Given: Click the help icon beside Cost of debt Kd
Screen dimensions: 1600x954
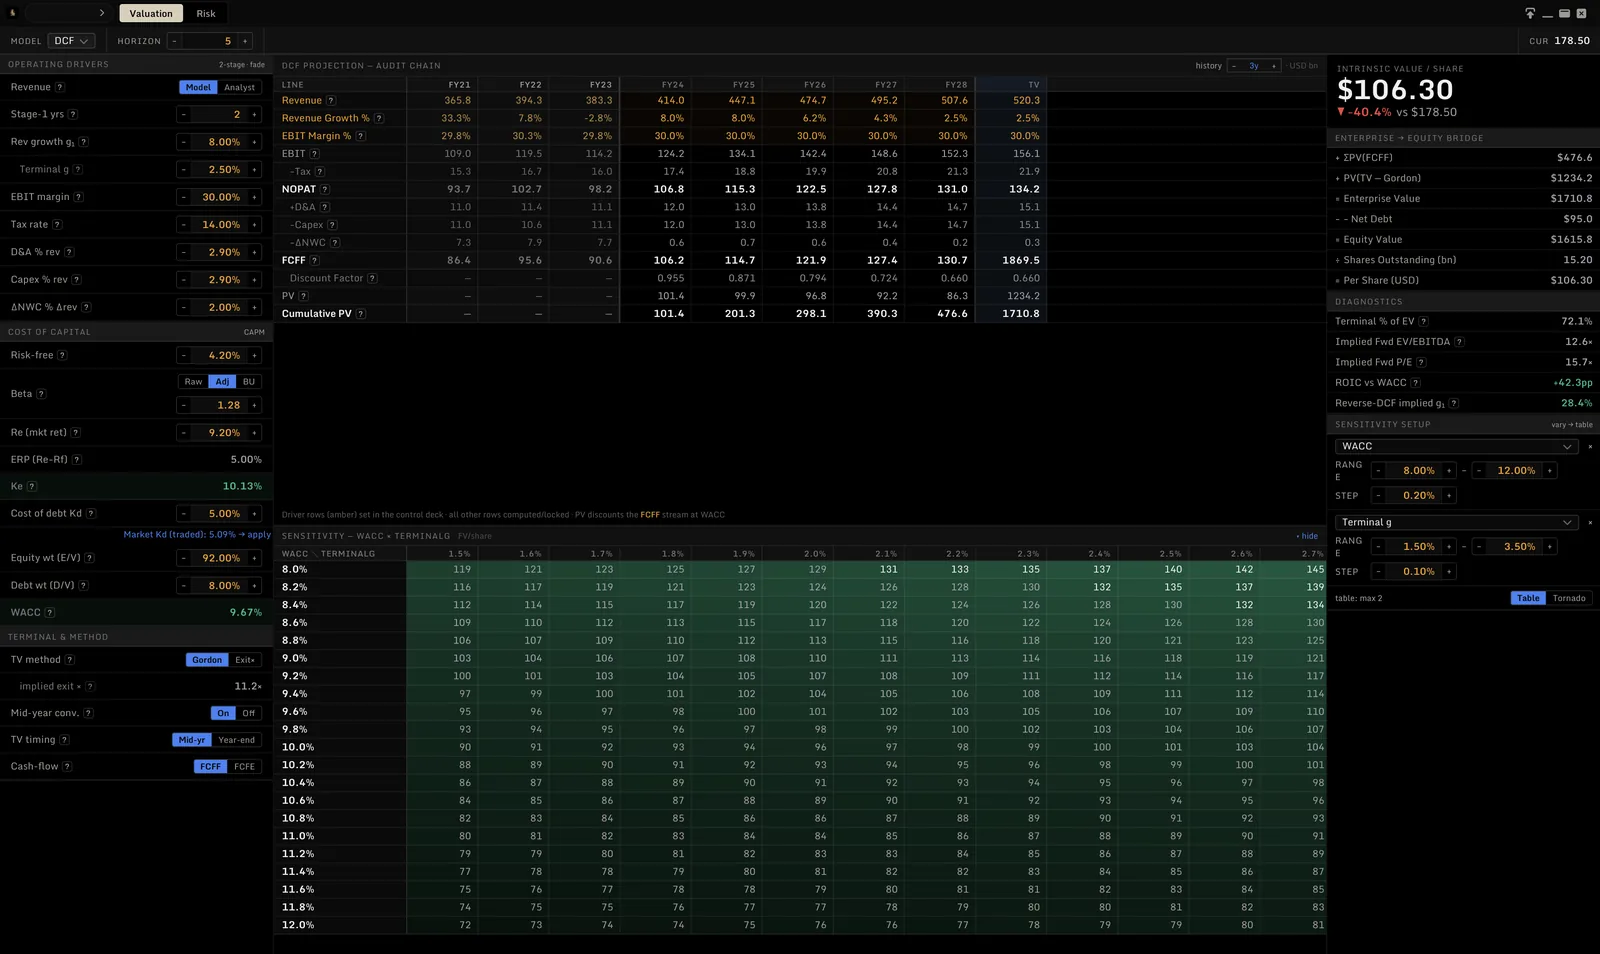Looking at the screenshot, I should (x=91, y=513).
